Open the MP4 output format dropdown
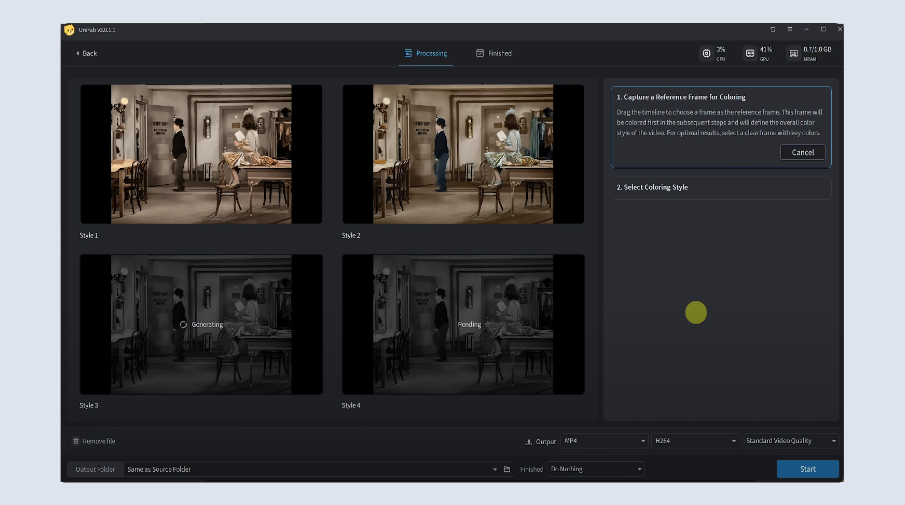Image resolution: width=905 pixels, height=505 pixels. coord(604,441)
